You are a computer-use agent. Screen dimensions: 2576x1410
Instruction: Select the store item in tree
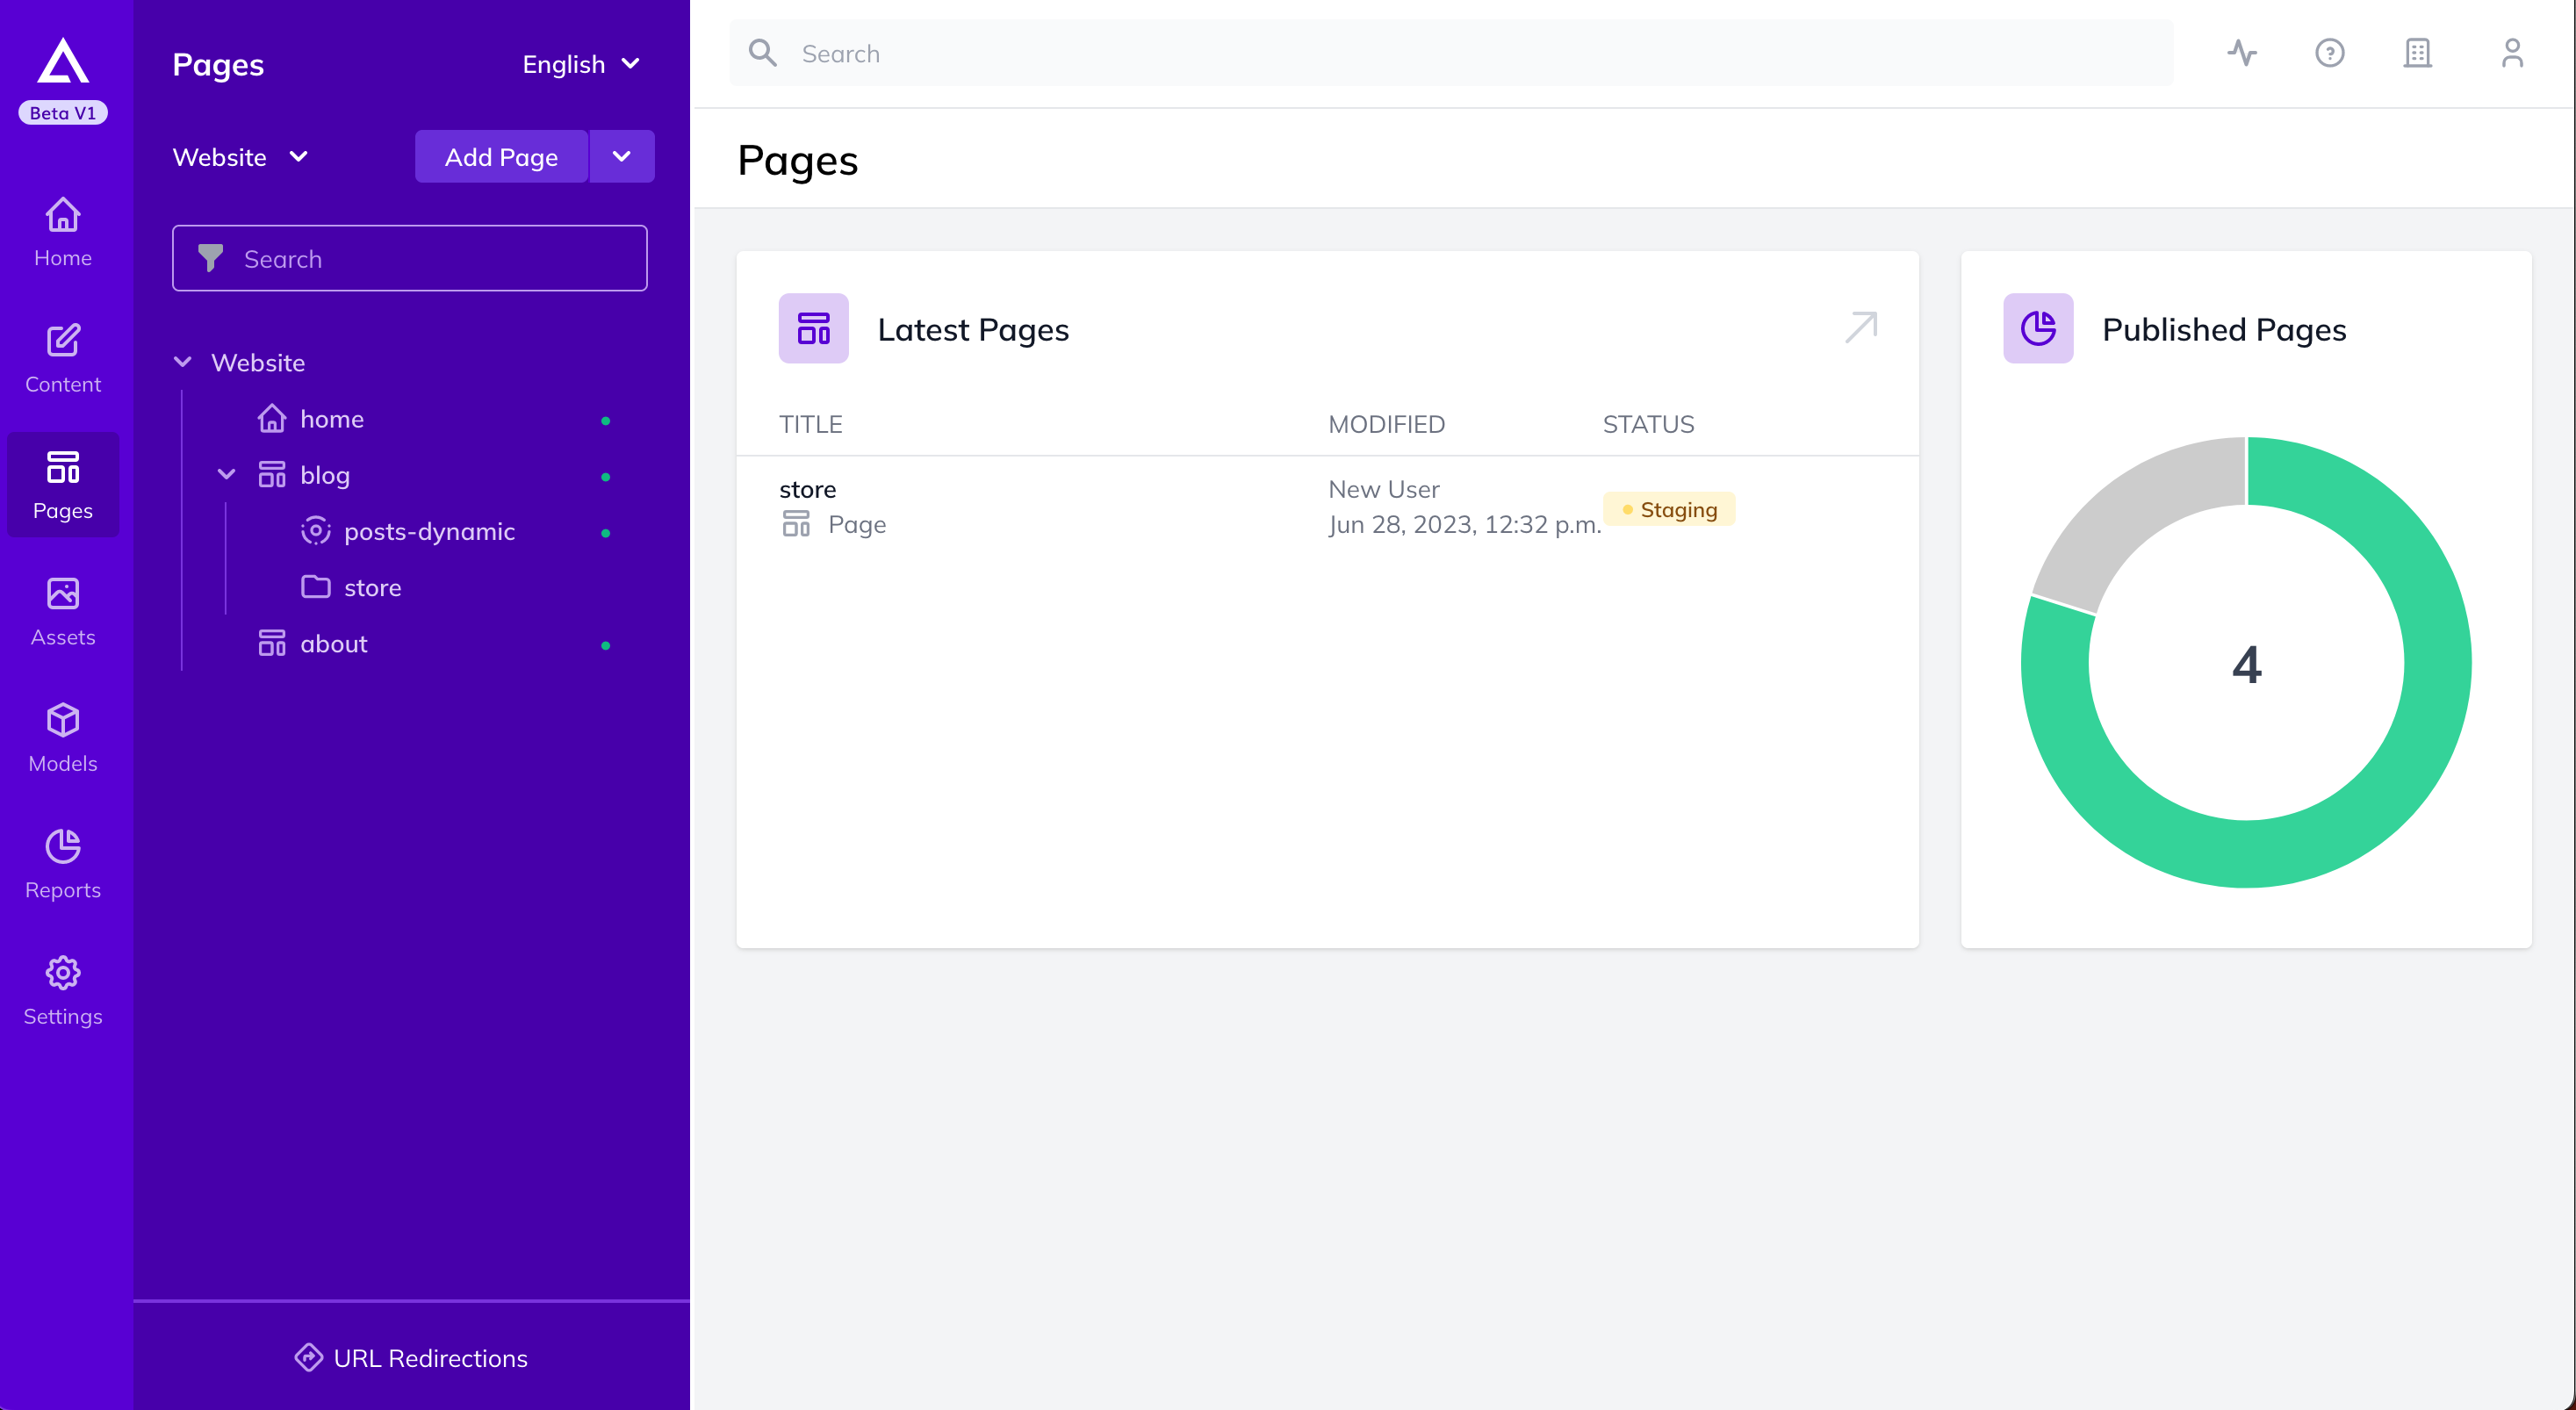click(x=372, y=587)
